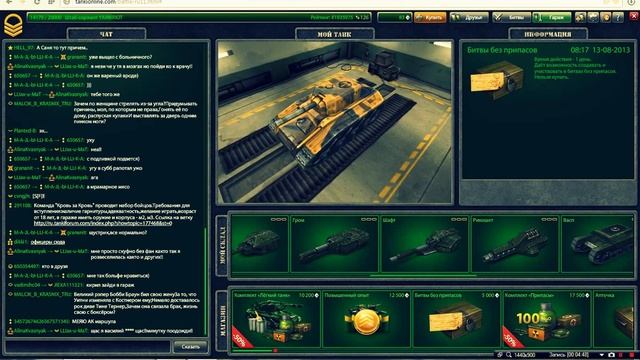The height and width of the screenshot is (360, 640).
Task: Click the 12 500 price on experience item
Action: [x=396, y=295]
